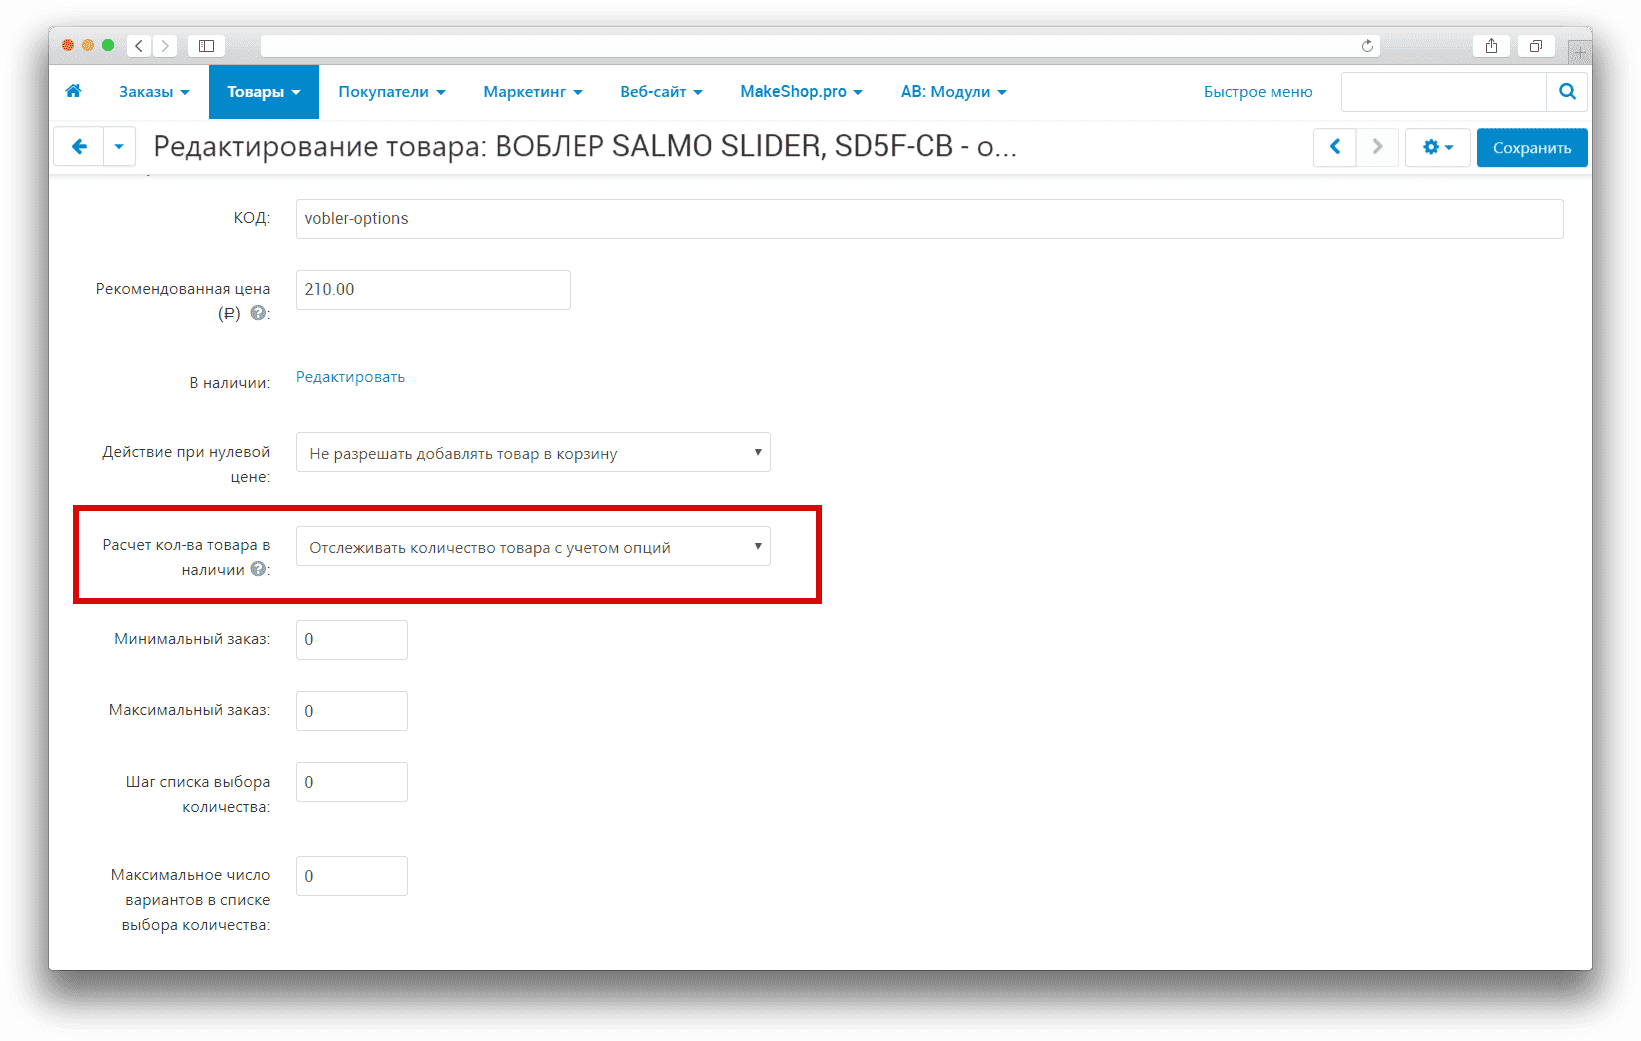Viewport: 1641px width, 1041px height.
Task: Click the Быстрое меню link
Action: (1258, 92)
